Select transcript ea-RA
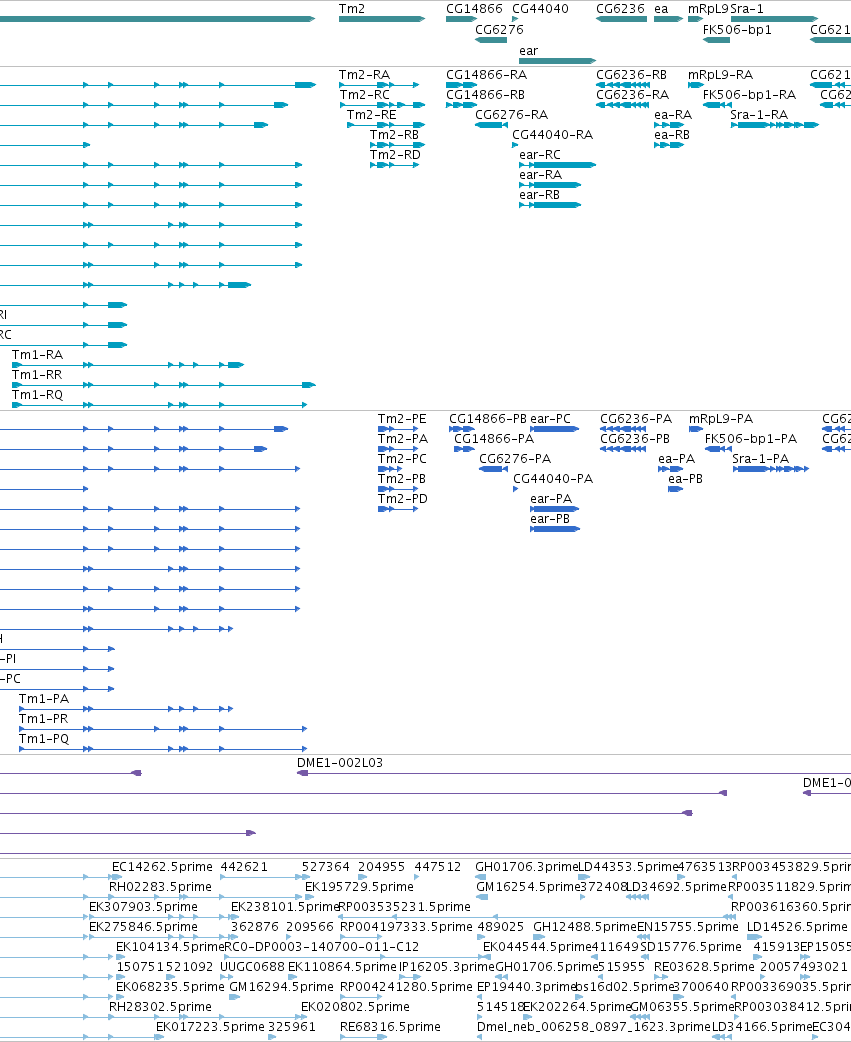Screen dimensions: 851x1042 point(669,125)
